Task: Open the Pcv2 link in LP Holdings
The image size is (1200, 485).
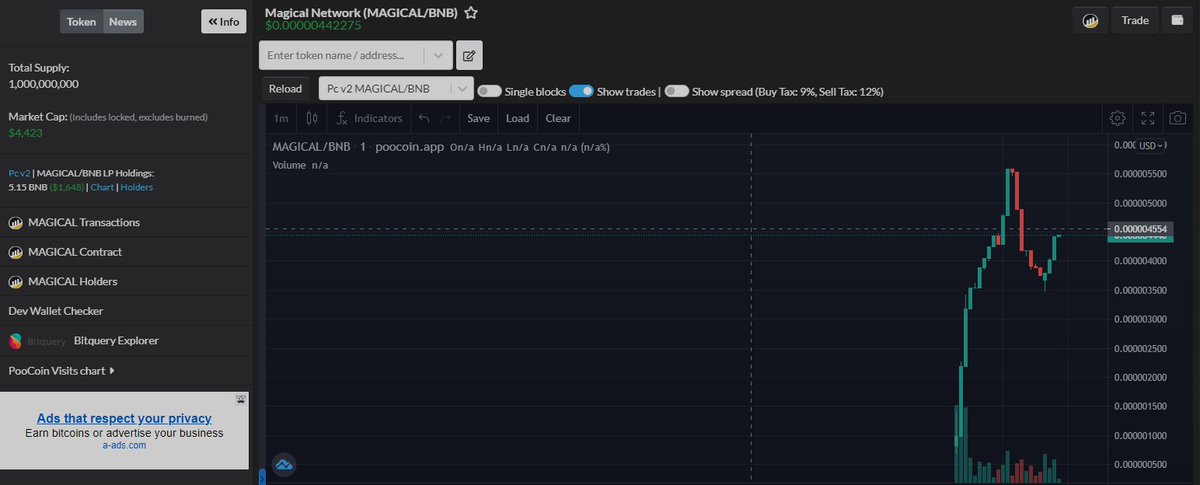Action: (18, 173)
